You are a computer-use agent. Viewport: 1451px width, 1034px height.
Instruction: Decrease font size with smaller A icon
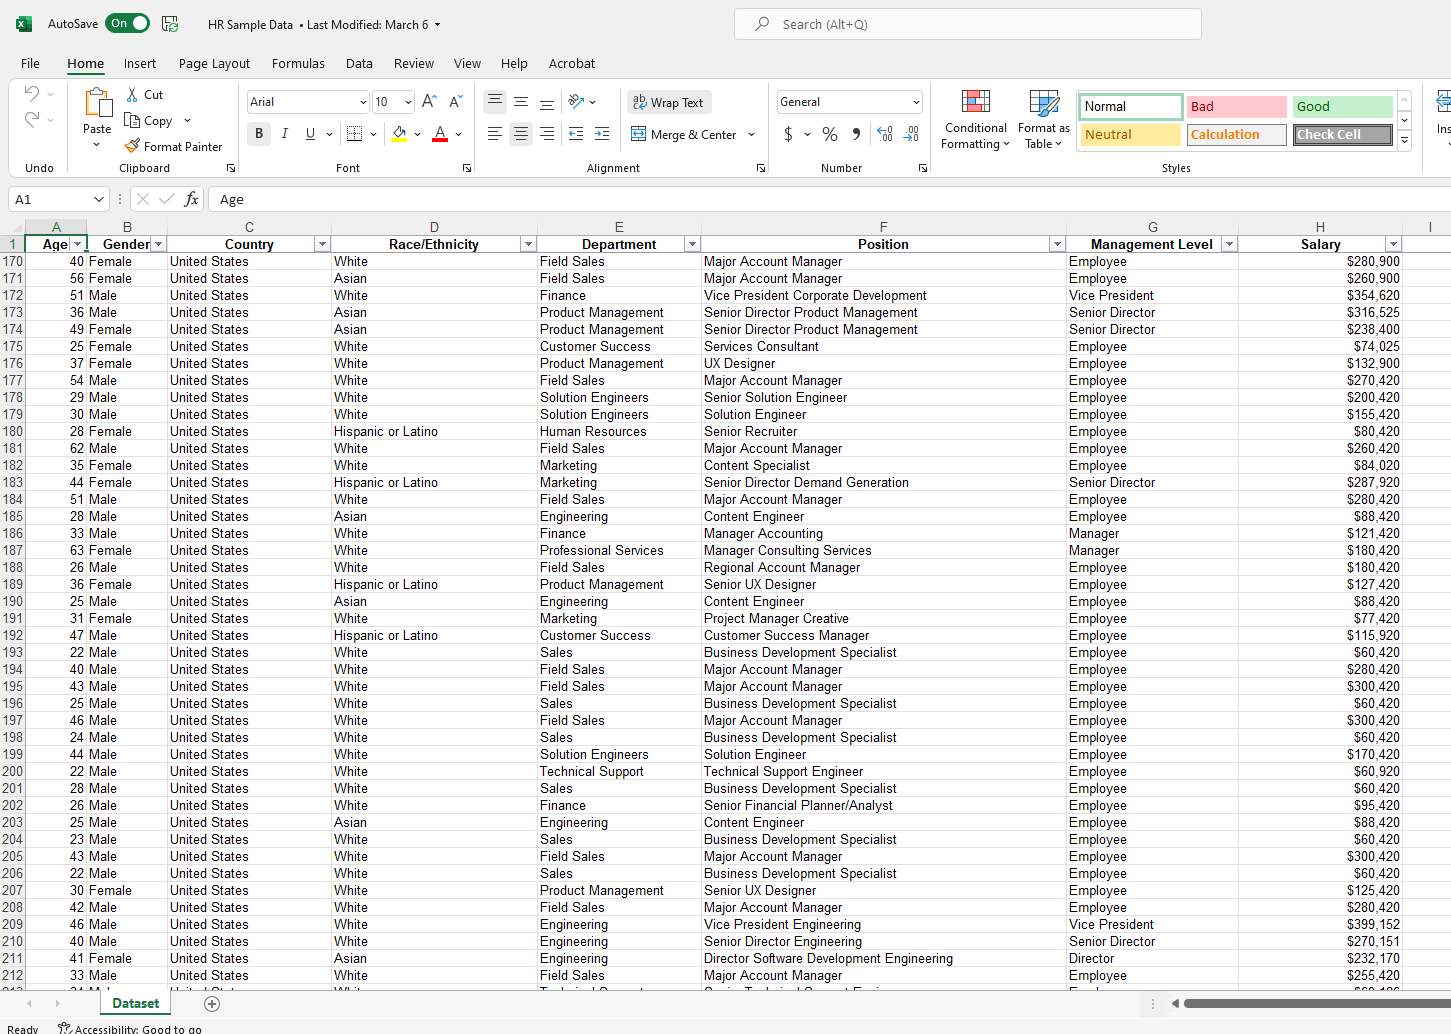(x=455, y=102)
